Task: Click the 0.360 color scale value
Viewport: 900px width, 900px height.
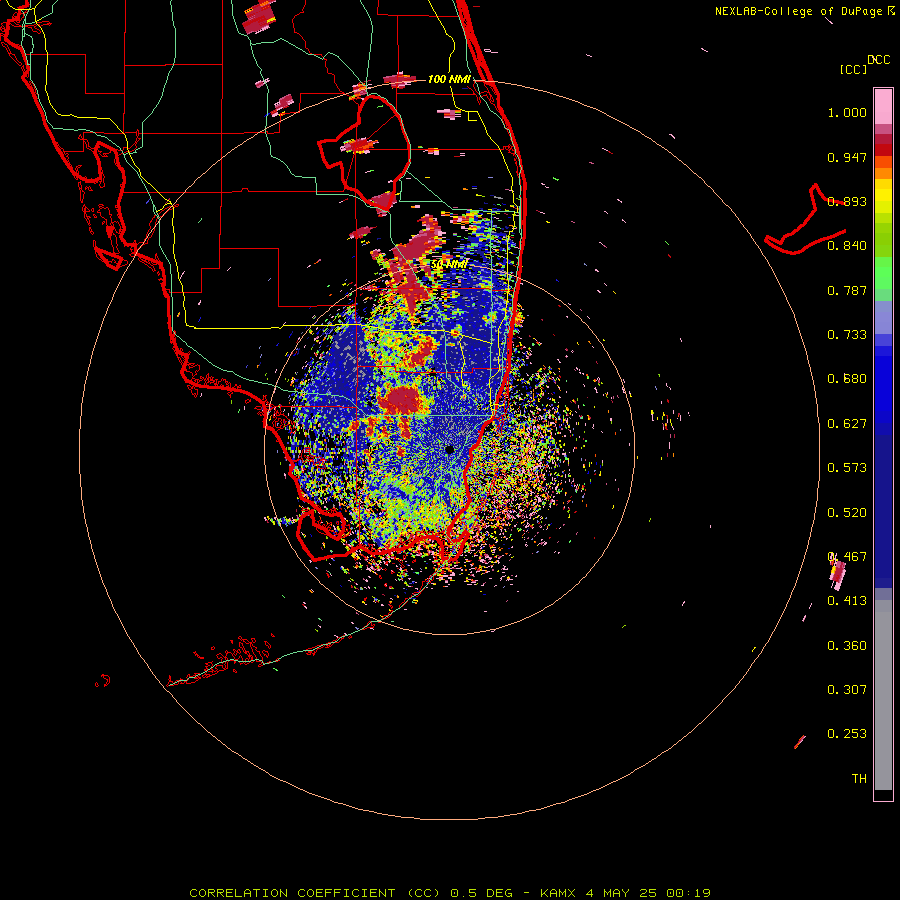Action: click(x=847, y=646)
